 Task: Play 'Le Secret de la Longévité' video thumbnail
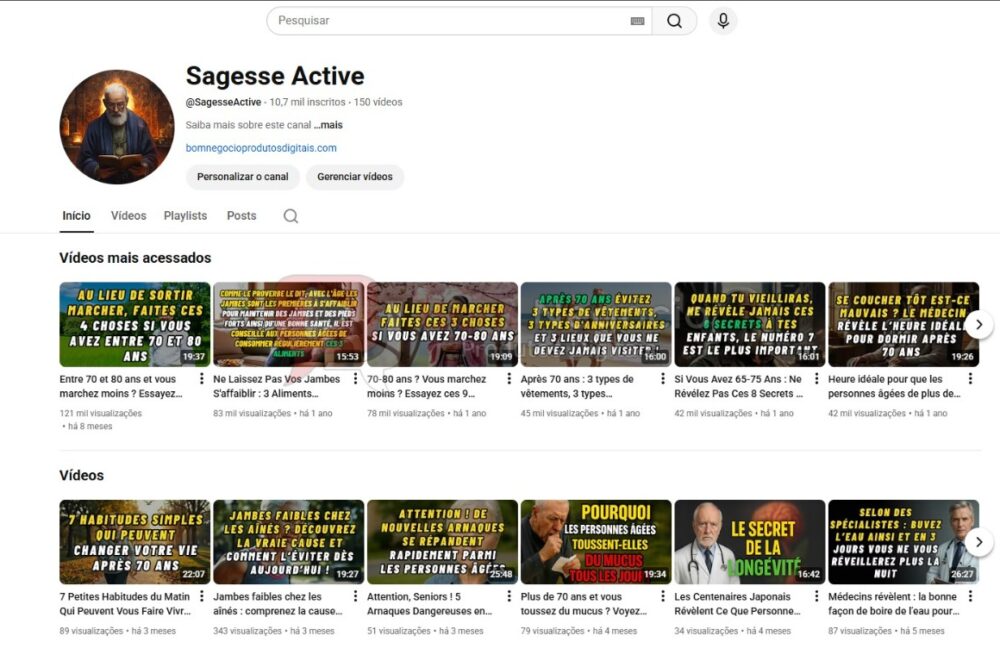click(749, 542)
